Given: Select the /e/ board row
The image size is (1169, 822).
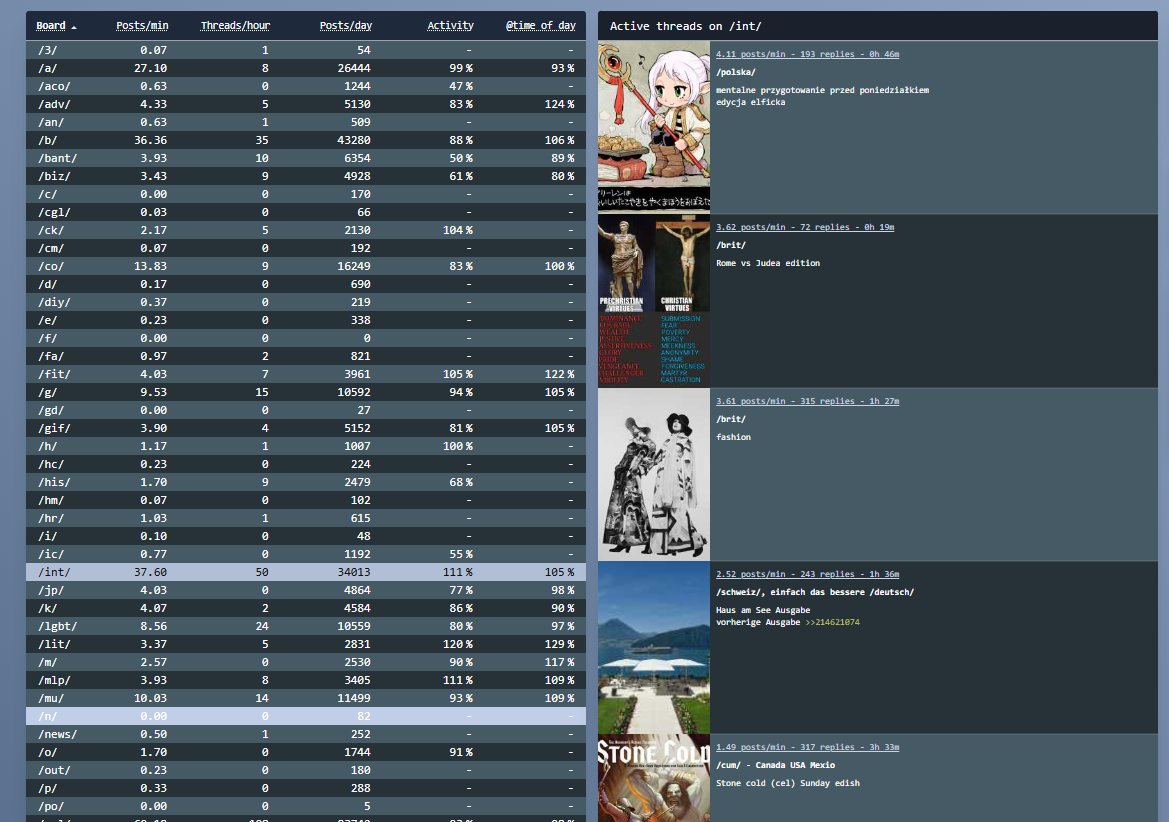Looking at the screenshot, I should click(x=306, y=320).
